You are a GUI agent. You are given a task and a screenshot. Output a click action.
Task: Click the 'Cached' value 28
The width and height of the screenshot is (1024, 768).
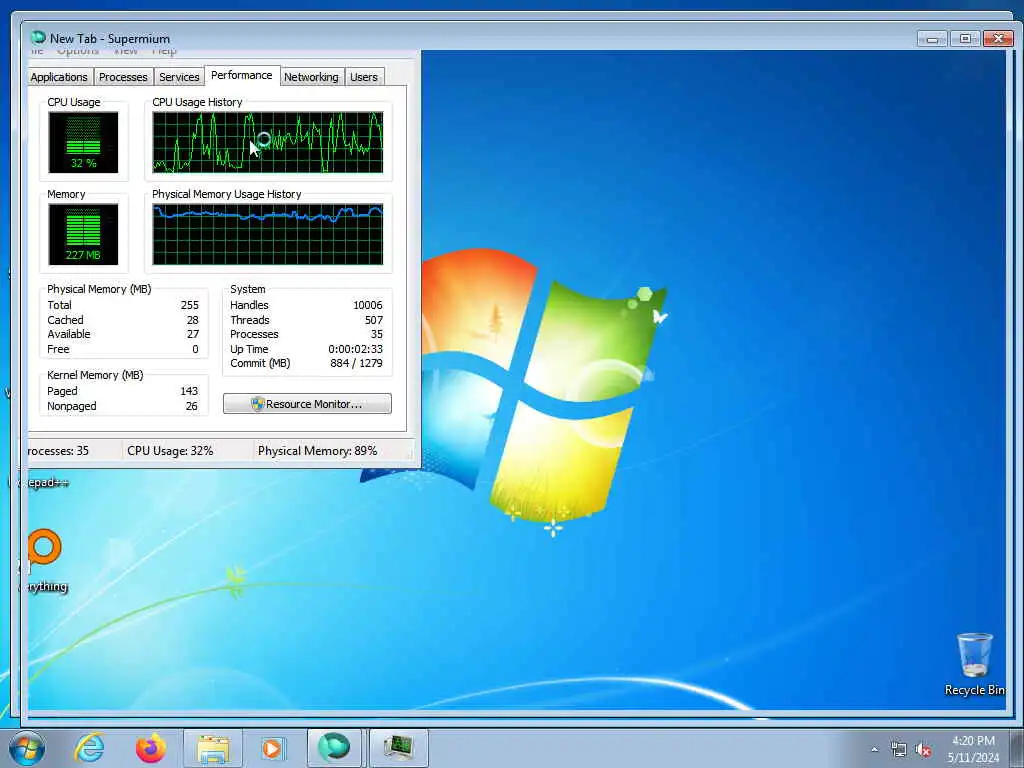point(192,320)
